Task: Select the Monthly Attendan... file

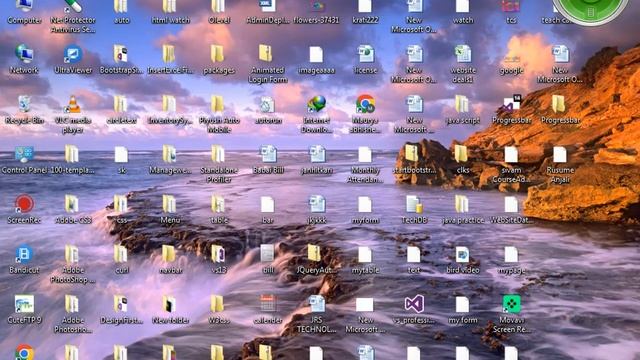Action: pyautogui.click(x=365, y=154)
